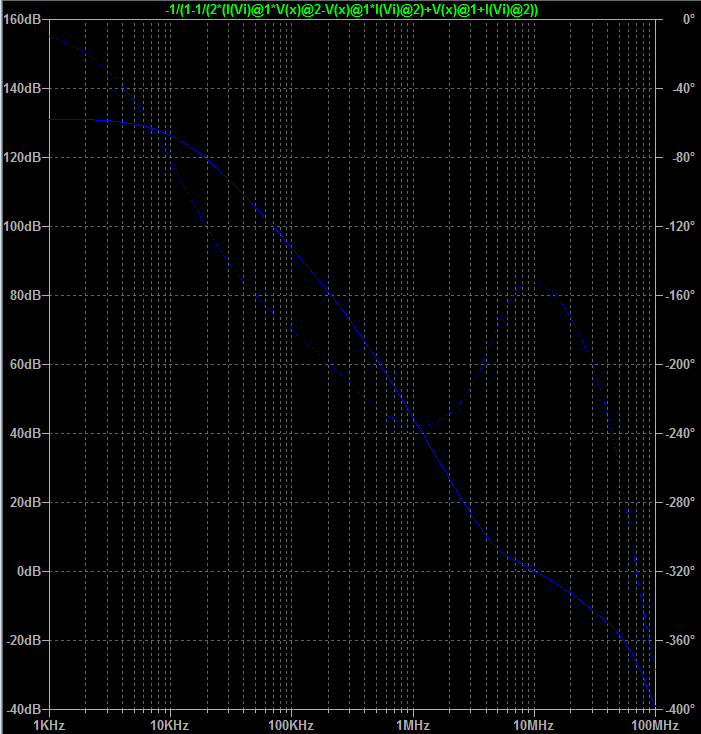
Task: Click the 20dB left axis label
Action: (25, 502)
